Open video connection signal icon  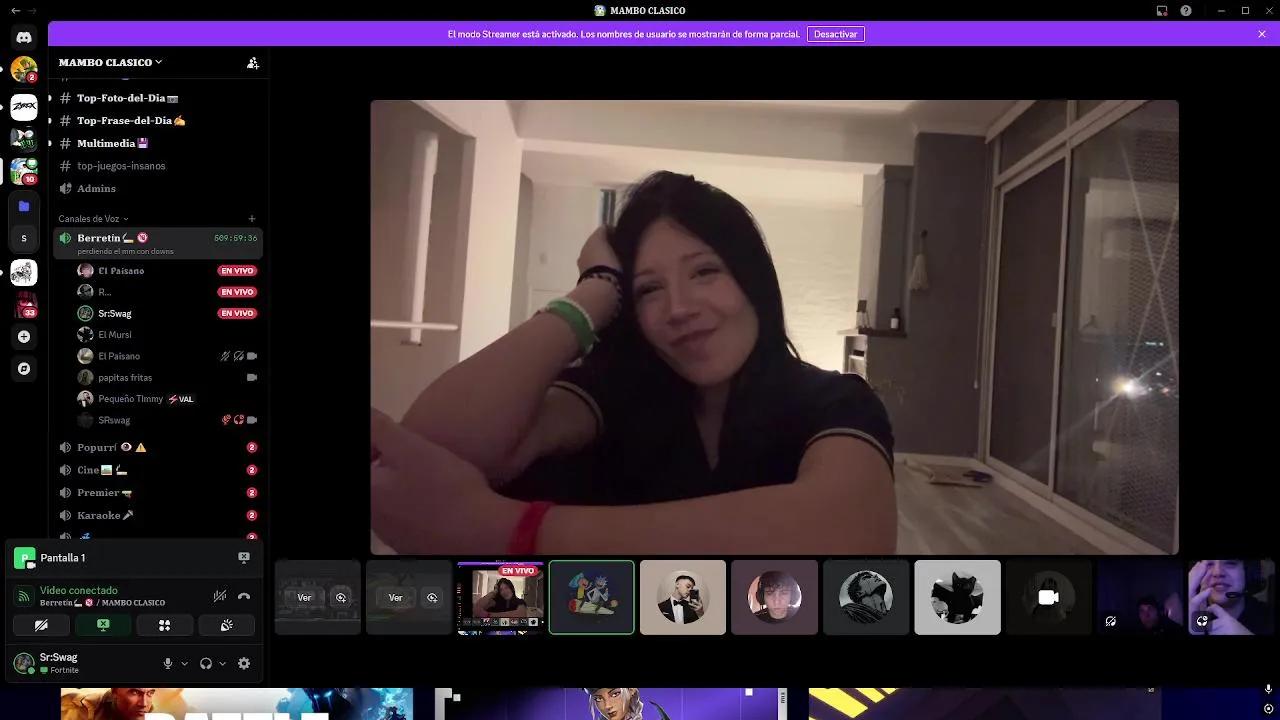tap(24, 596)
